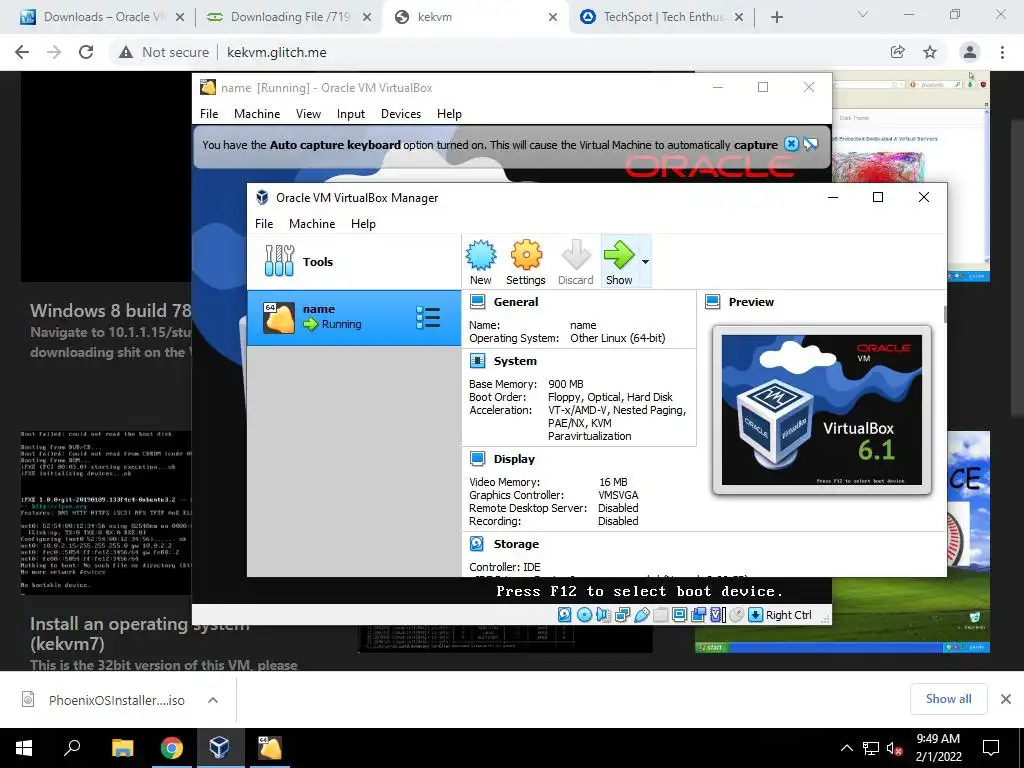Screen dimensions: 1024x768
Task: Click the VirtualBox 6.1 preview thumbnail
Action: pyautogui.click(x=822, y=409)
